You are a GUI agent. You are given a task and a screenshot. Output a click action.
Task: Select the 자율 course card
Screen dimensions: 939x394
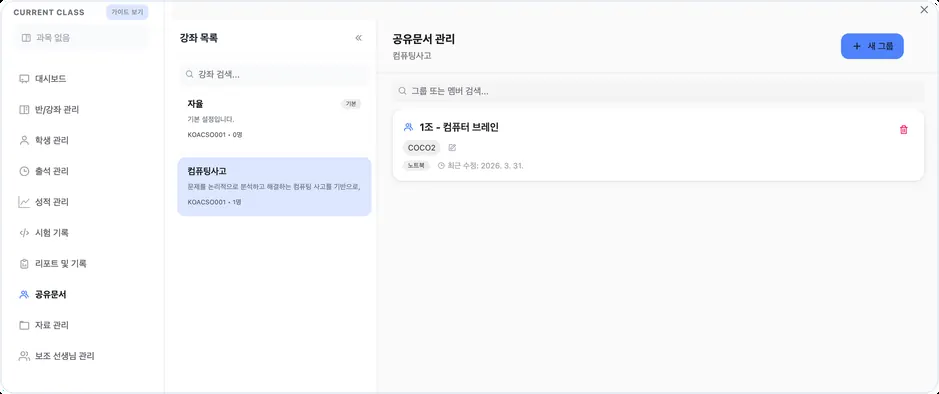tap(274, 119)
